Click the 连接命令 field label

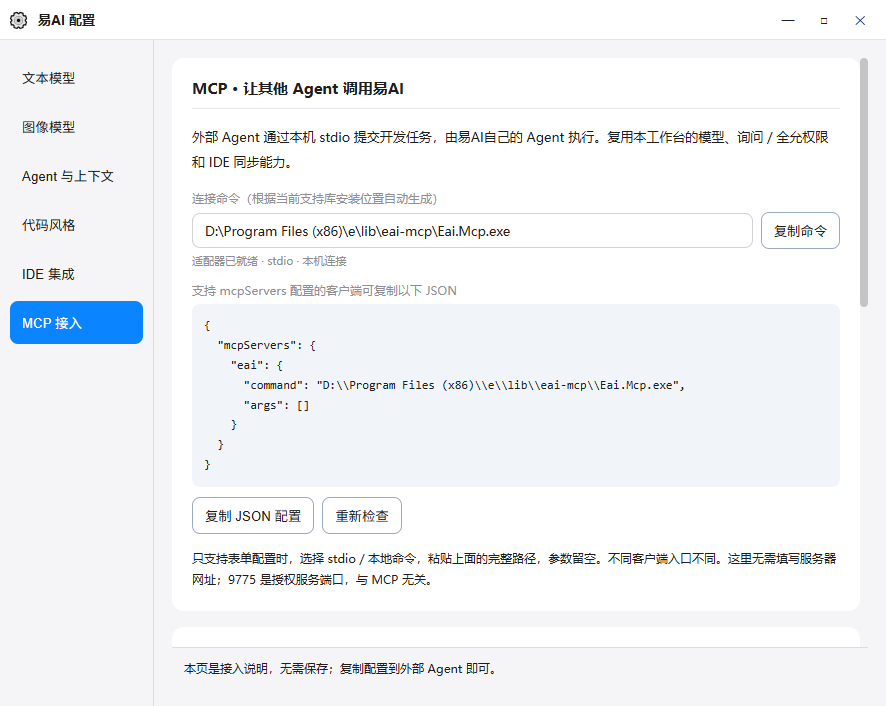(314, 198)
